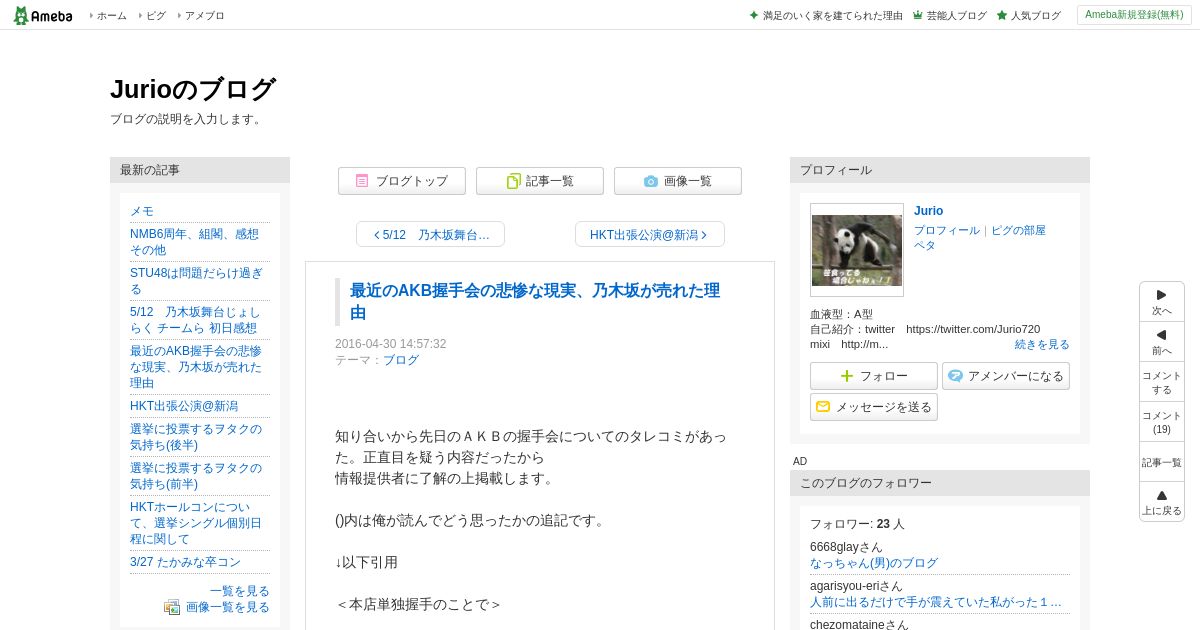The width and height of the screenshot is (1200, 630).
Task: Open sidebar article STU48は問題だらけ過ぎる
Action: (x=196, y=281)
